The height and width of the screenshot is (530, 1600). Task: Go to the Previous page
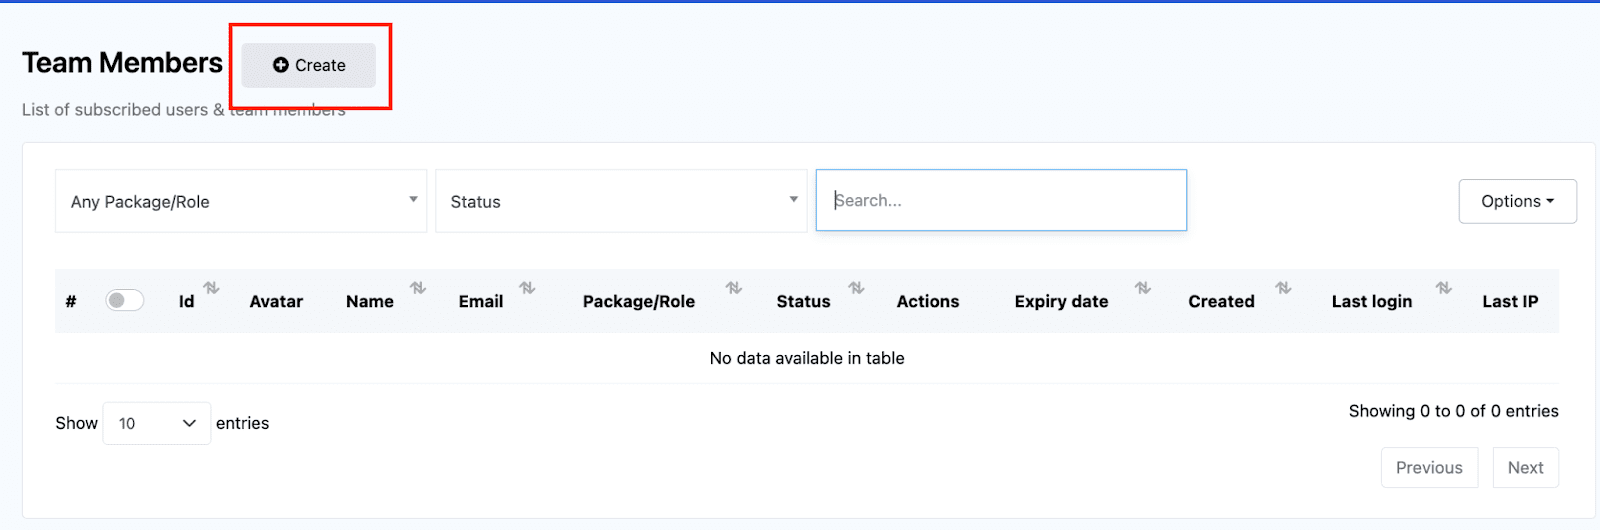click(1429, 467)
